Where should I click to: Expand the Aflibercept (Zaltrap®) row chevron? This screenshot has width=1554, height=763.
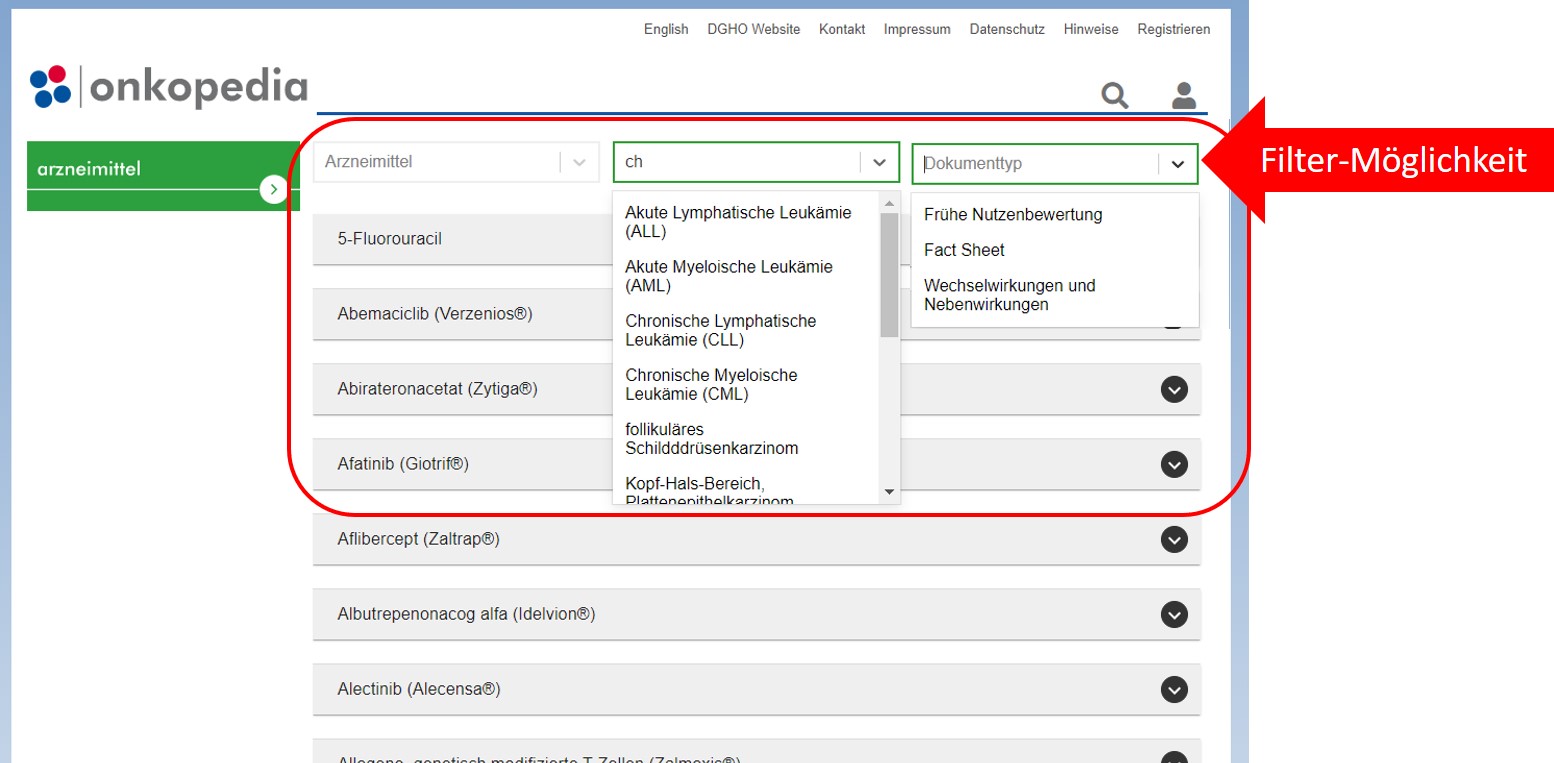pos(1174,539)
